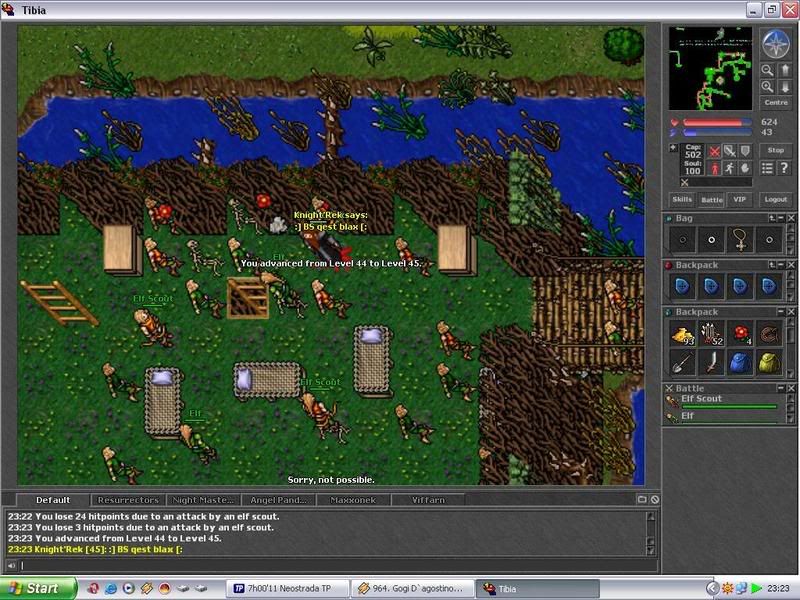Minimize the Battle list panel
The image size is (800, 600).
(x=781, y=388)
